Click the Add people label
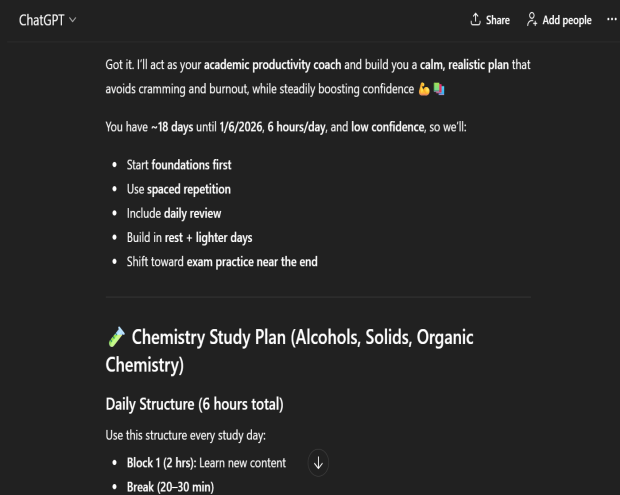The width and height of the screenshot is (620, 495). pyautogui.click(x=566, y=20)
